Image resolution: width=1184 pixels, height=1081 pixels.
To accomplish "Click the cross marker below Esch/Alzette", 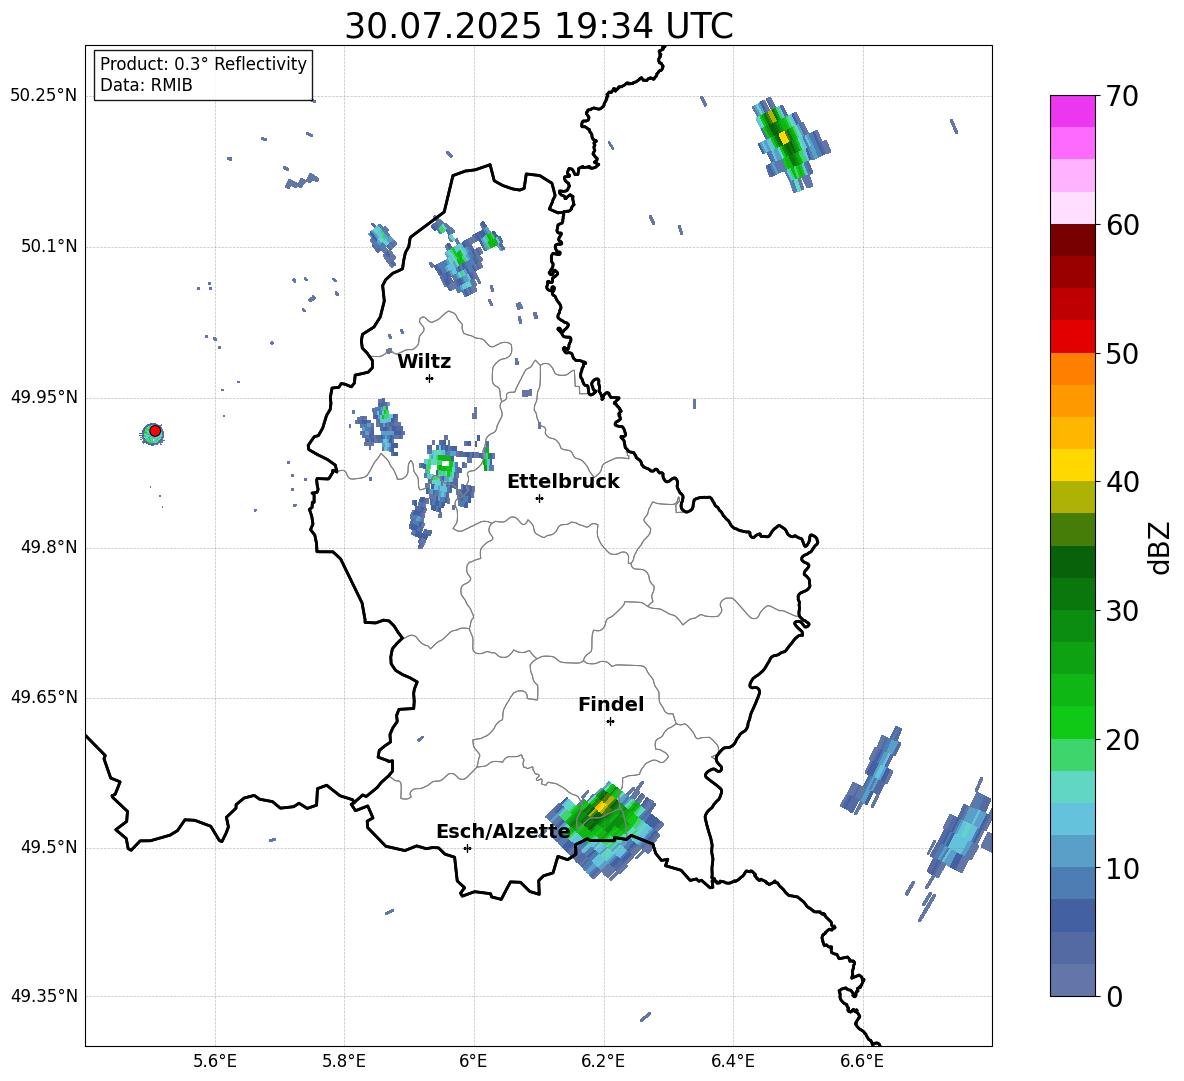I will pos(467,848).
